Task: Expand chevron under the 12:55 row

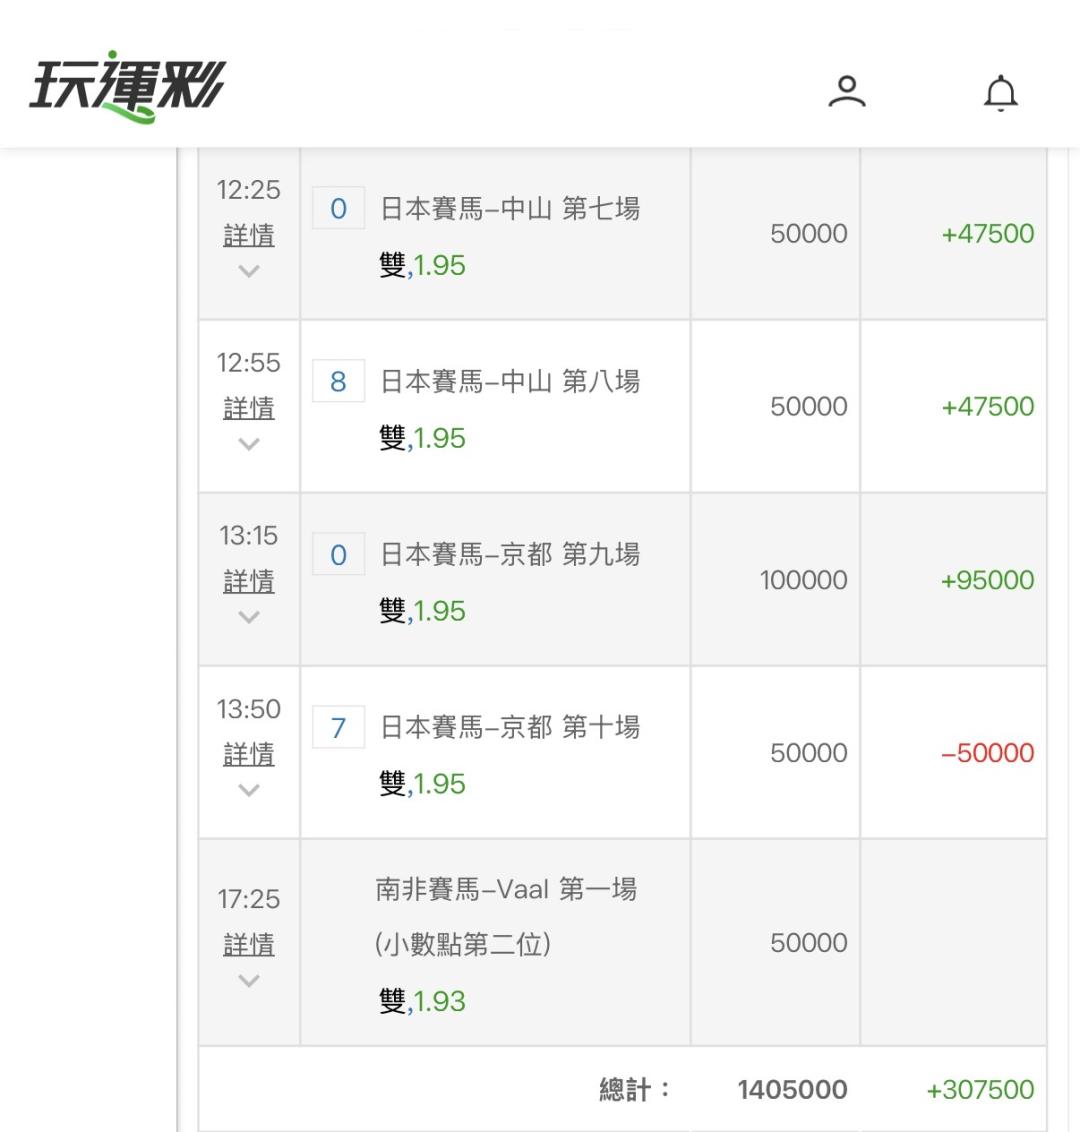Action: pyautogui.click(x=249, y=444)
